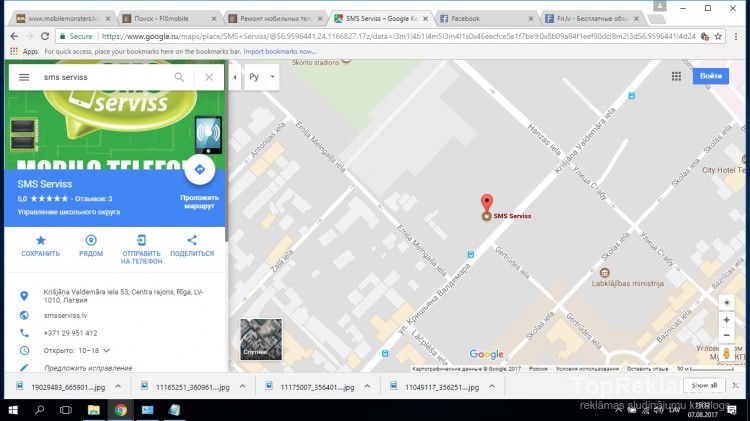Zoom in on the map

tap(727, 321)
